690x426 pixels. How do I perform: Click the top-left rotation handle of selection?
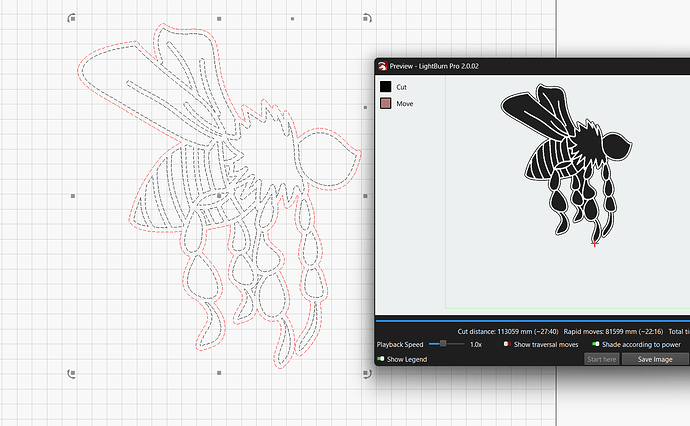click(x=70, y=18)
